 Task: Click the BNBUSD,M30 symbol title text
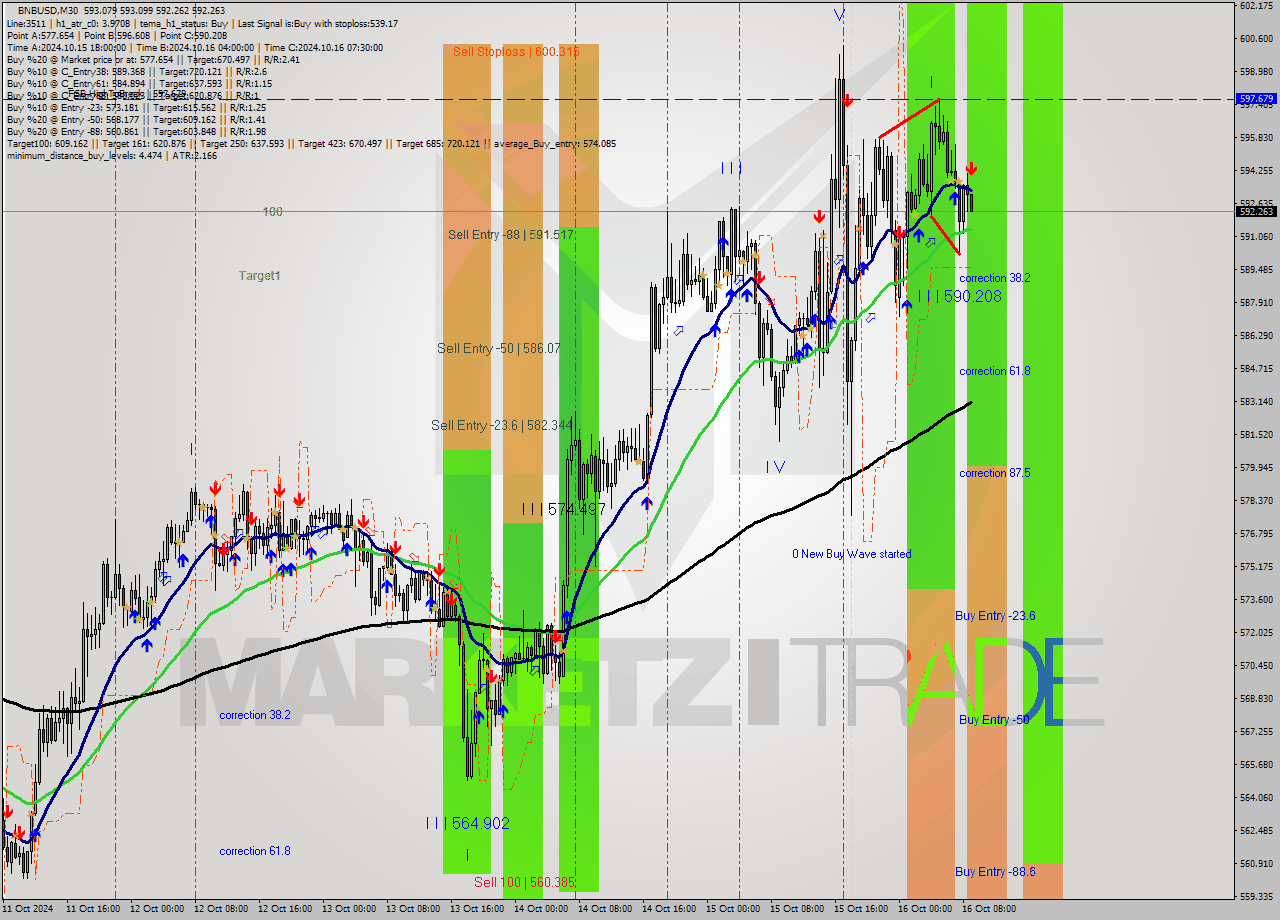pos(48,10)
